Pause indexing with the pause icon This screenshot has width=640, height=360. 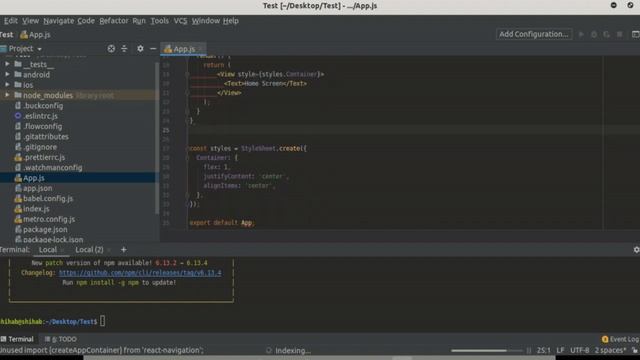pos(529,351)
